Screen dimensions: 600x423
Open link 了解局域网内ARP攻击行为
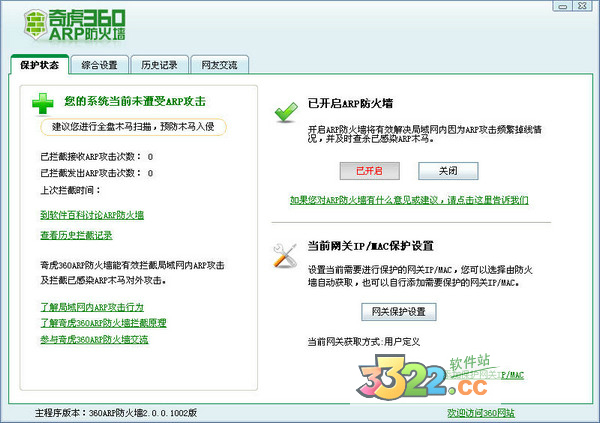(92, 307)
